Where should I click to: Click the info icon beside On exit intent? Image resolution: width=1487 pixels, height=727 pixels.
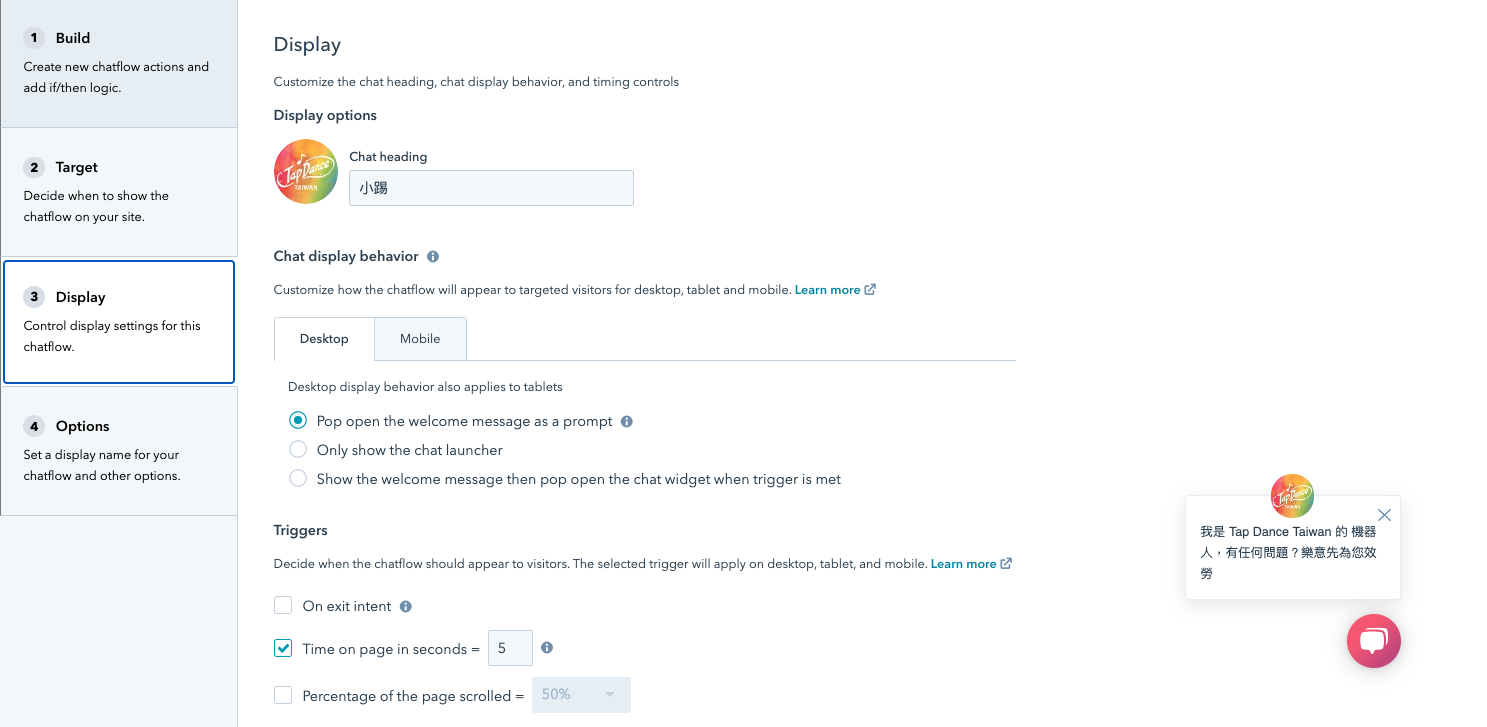pyautogui.click(x=406, y=606)
